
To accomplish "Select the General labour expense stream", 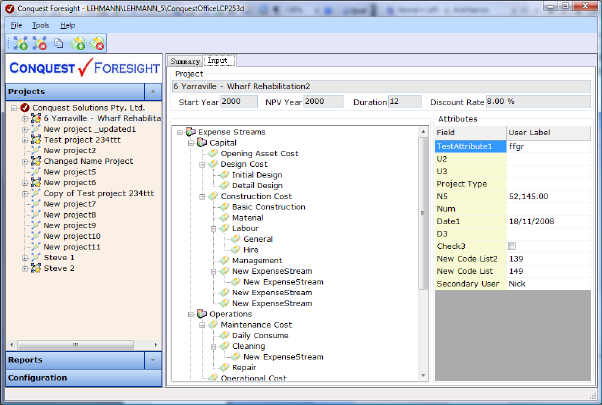I will point(258,239).
